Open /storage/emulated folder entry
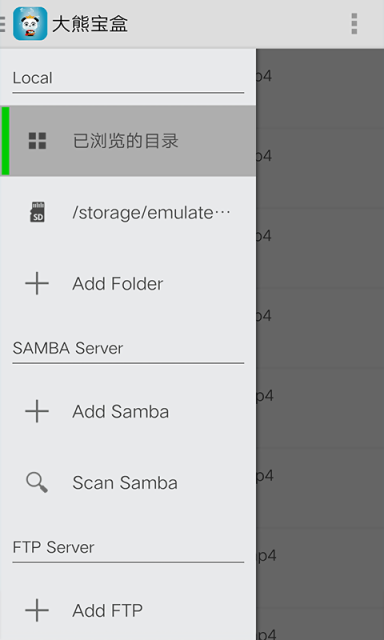The width and height of the screenshot is (384, 640). tap(128, 212)
